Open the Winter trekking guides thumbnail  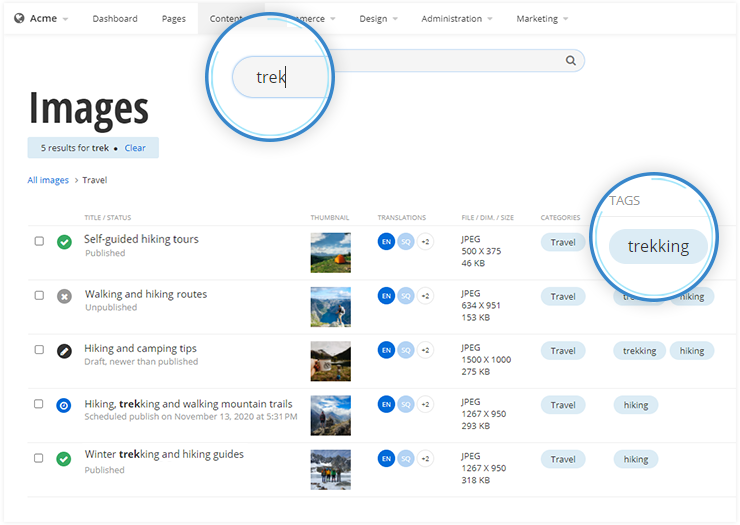tap(330, 470)
